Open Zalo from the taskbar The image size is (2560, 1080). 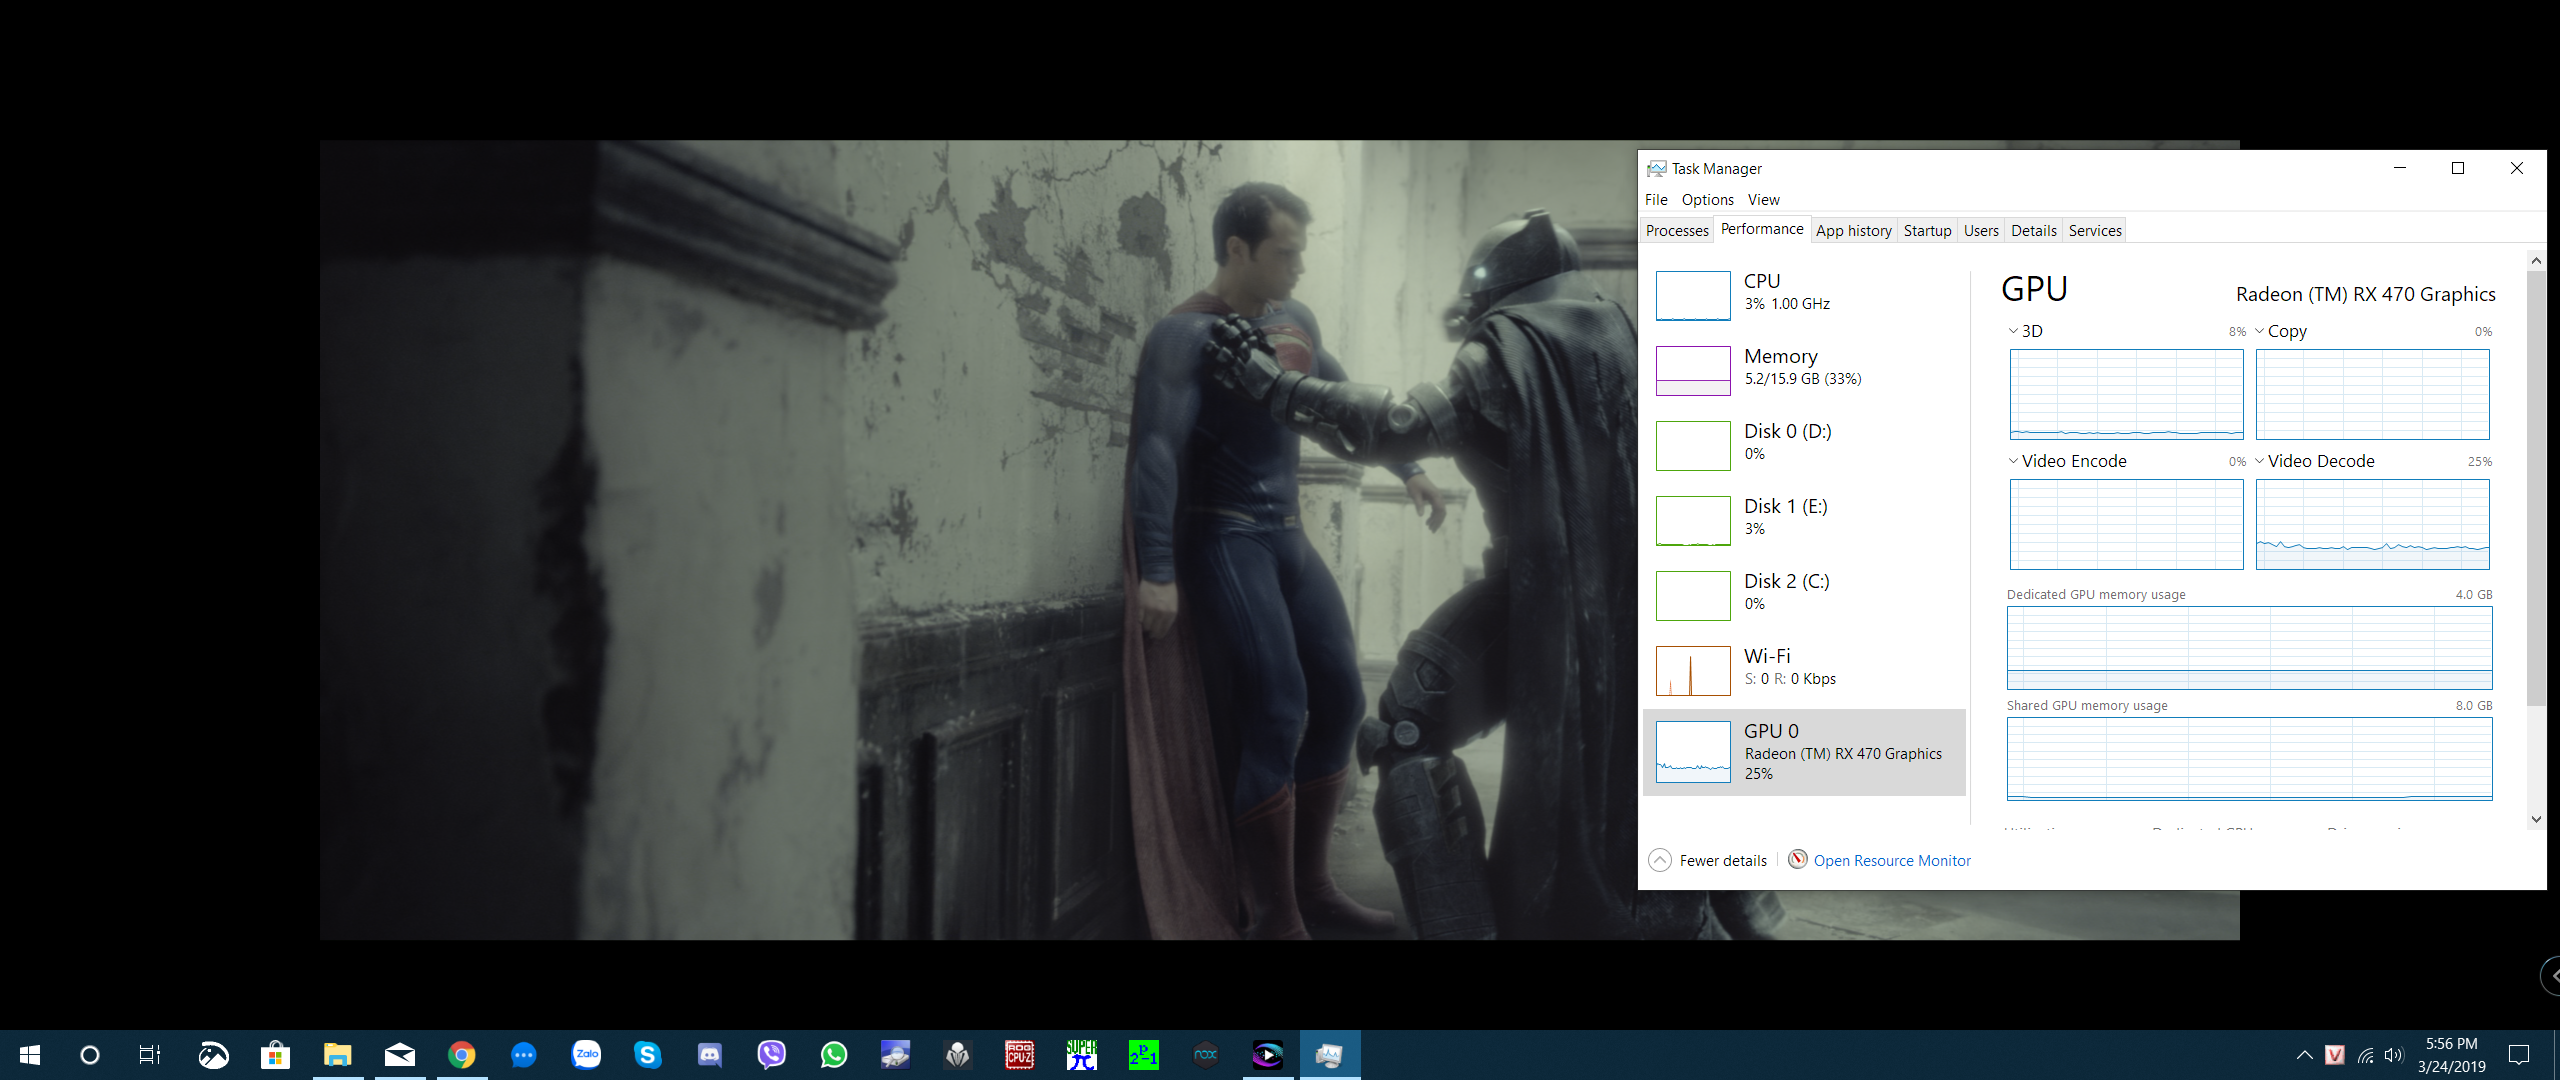(586, 1055)
